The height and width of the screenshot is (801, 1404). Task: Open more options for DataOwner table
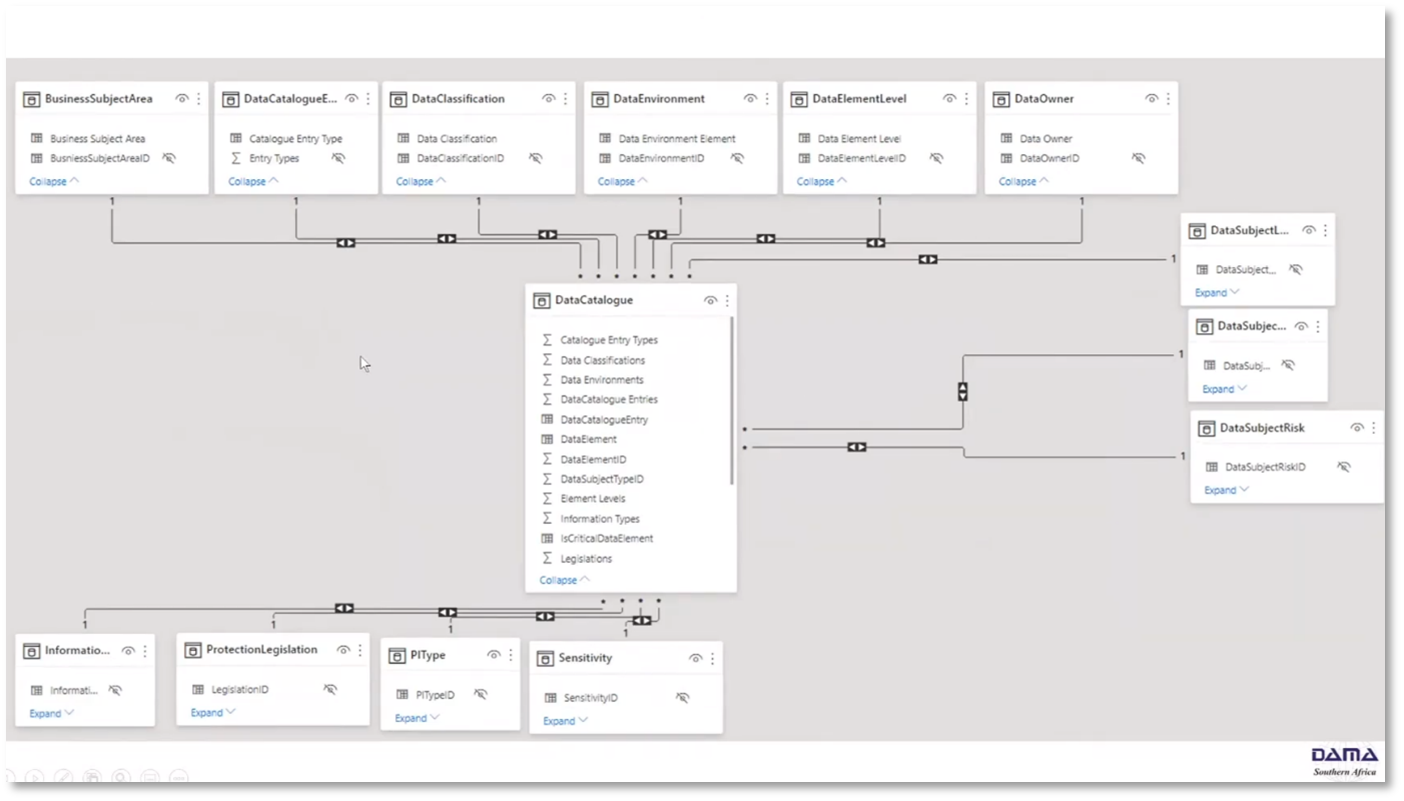(x=1167, y=99)
